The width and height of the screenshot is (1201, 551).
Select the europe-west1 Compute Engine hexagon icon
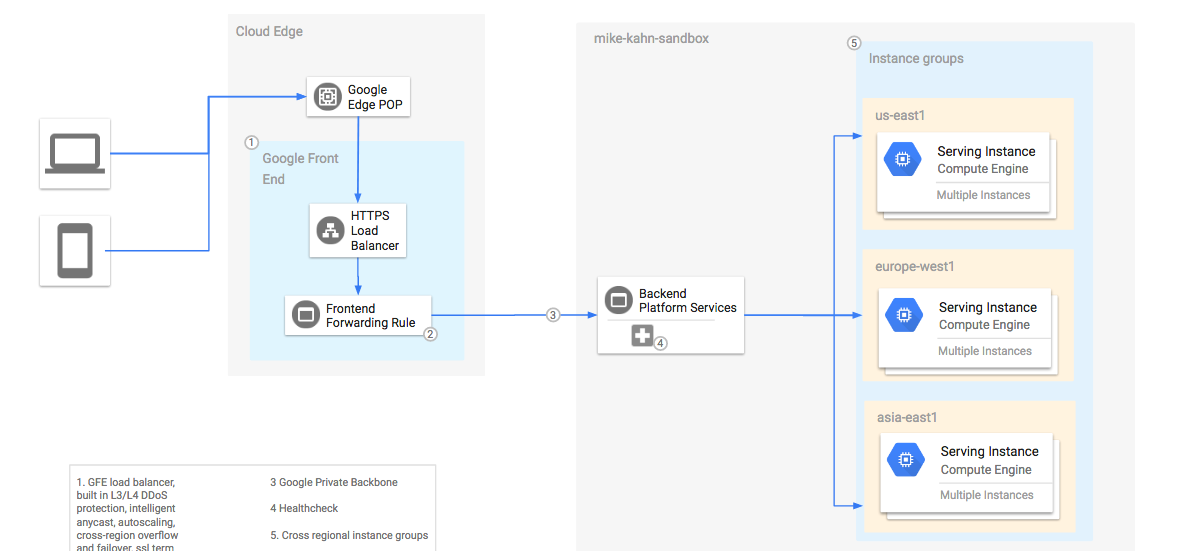(x=903, y=315)
